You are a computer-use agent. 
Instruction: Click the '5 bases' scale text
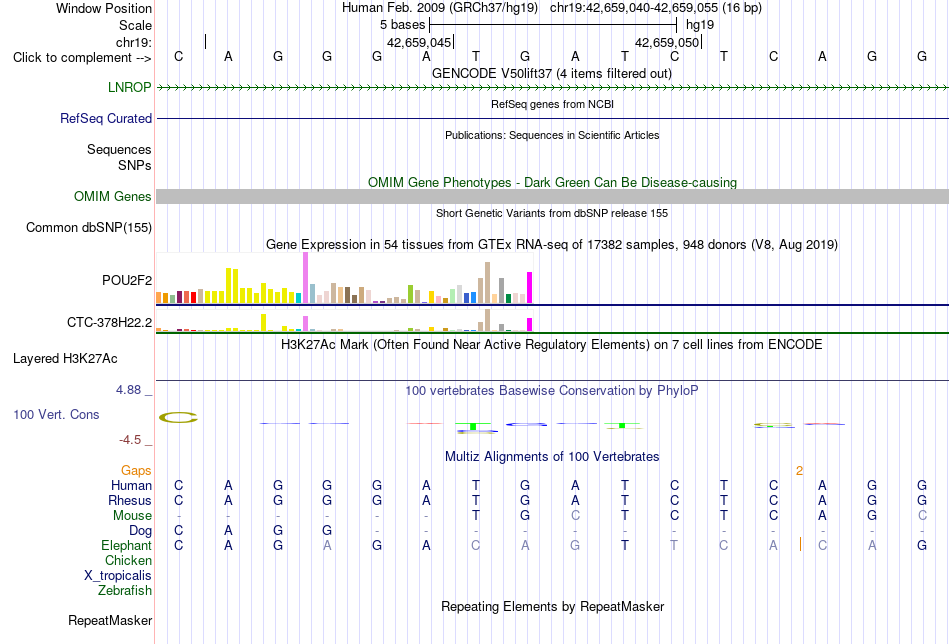point(402,25)
